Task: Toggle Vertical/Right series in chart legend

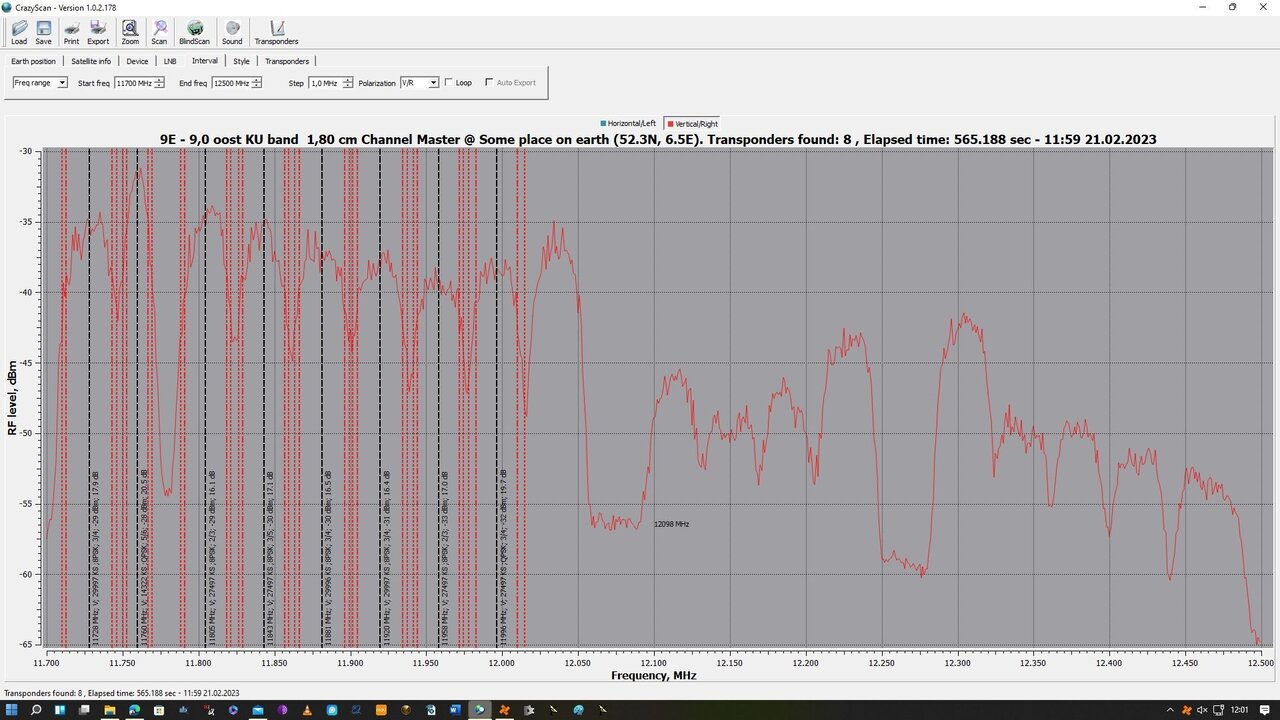Action: [x=692, y=124]
